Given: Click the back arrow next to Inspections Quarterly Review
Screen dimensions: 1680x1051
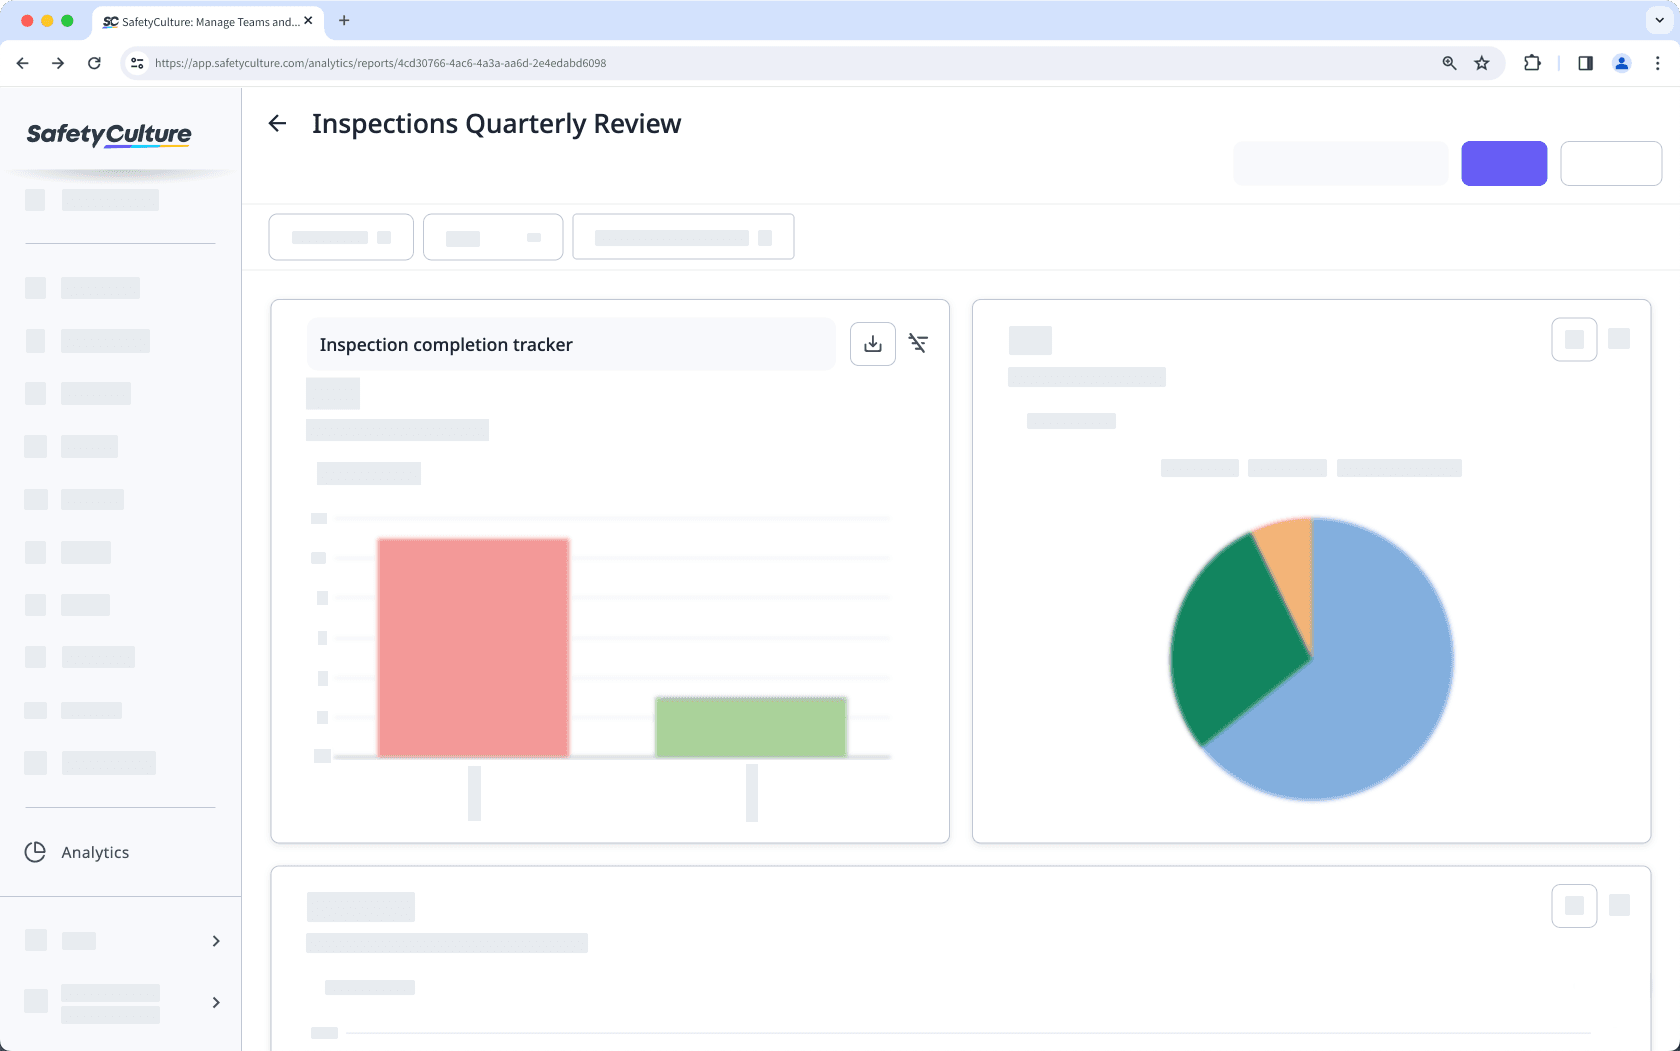Looking at the screenshot, I should pyautogui.click(x=277, y=123).
